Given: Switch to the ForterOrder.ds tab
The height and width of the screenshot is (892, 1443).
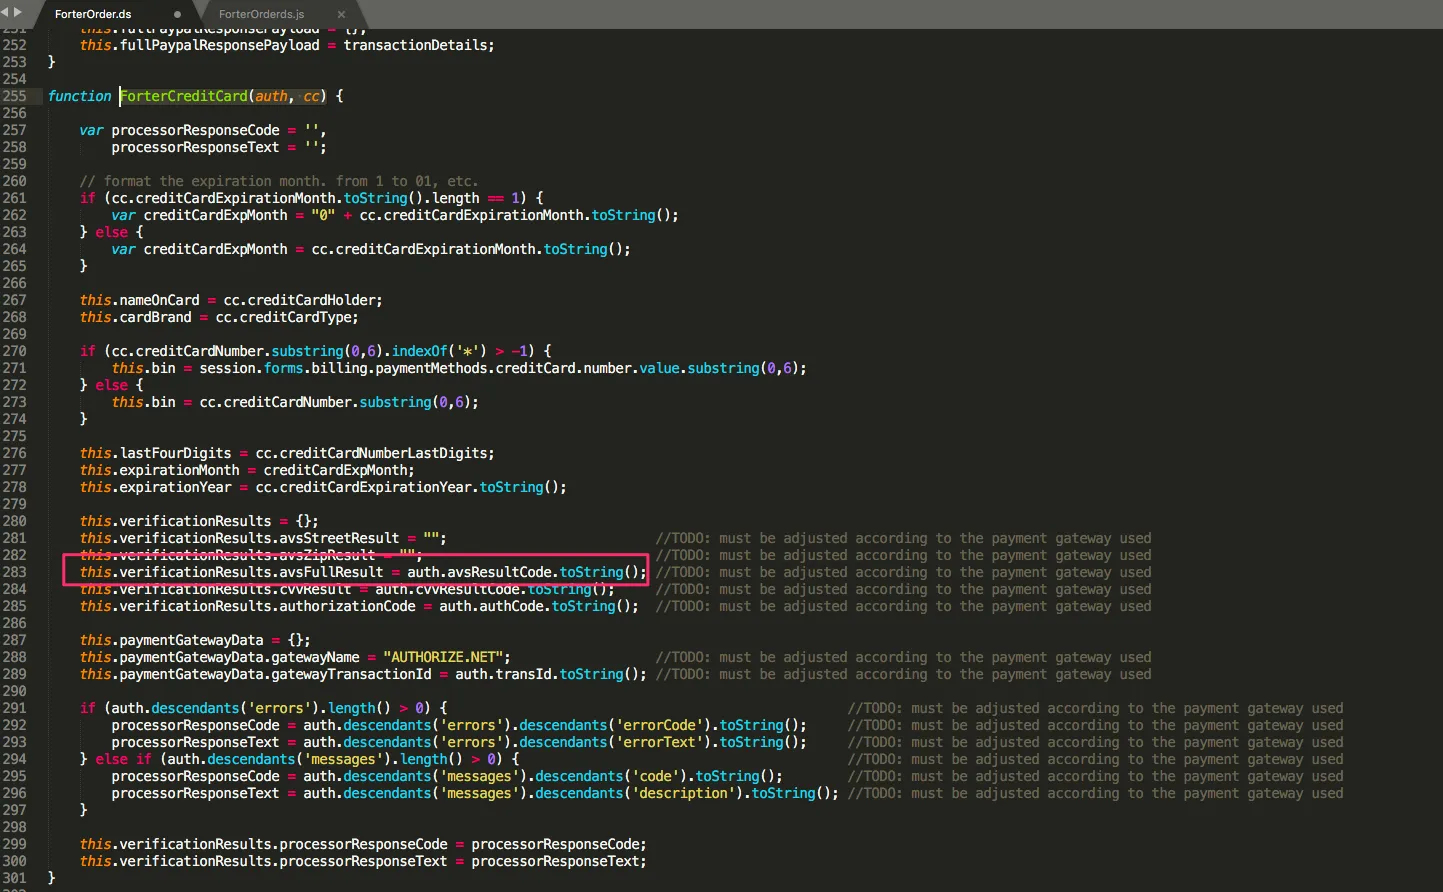Looking at the screenshot, I should (93, 15).
